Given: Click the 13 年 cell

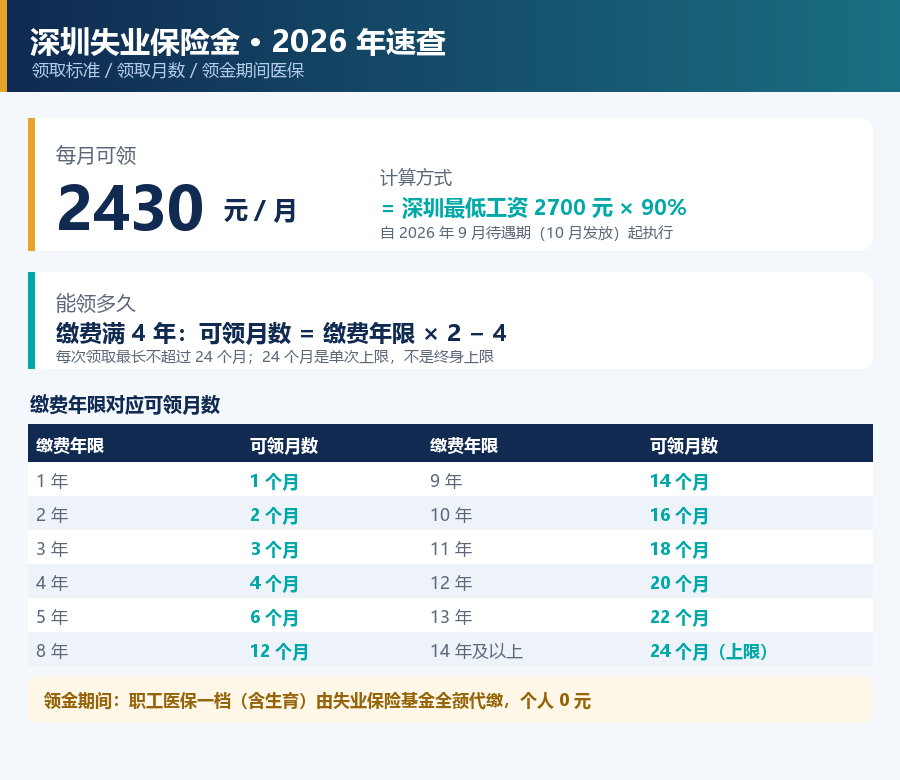Looking at the screenshot, I should 452,616.
